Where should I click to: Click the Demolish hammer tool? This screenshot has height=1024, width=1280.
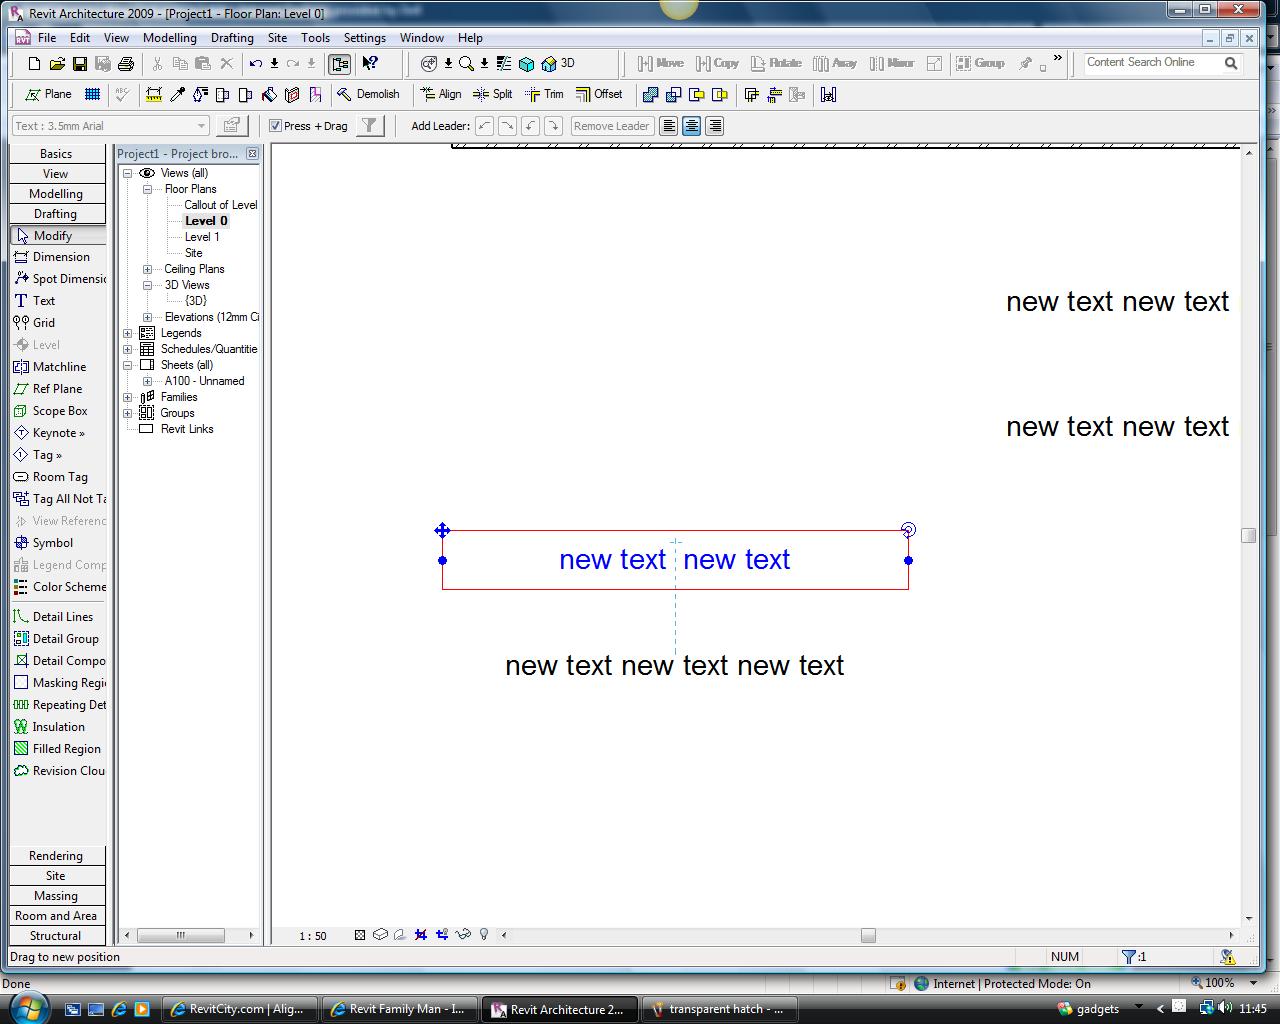pos(367,94)
